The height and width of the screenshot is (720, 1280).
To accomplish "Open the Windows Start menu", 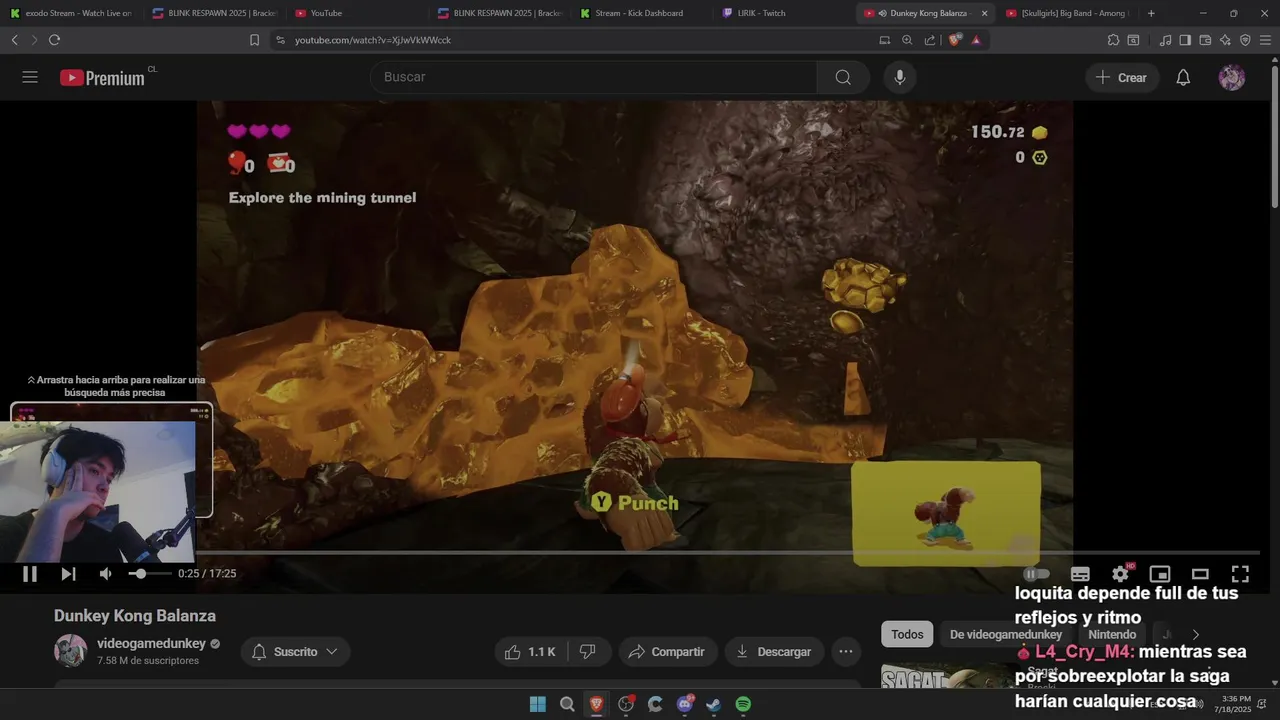I will [538, 704].
